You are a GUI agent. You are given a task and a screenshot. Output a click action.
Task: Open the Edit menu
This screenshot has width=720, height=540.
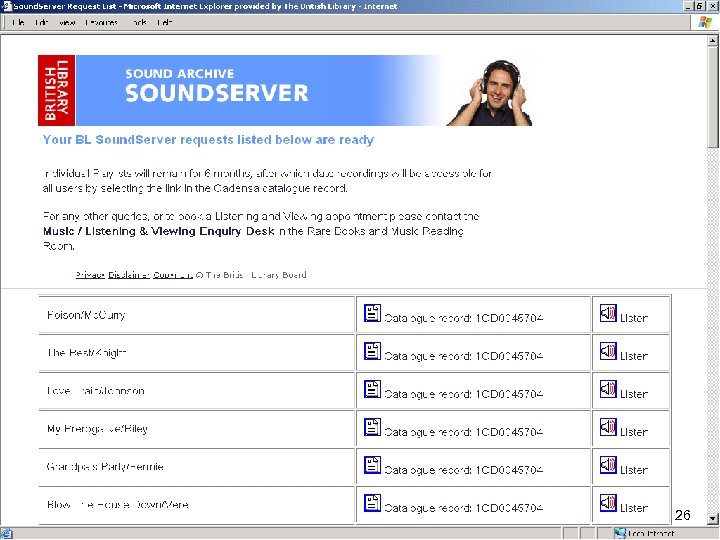[x=41, y=22]
